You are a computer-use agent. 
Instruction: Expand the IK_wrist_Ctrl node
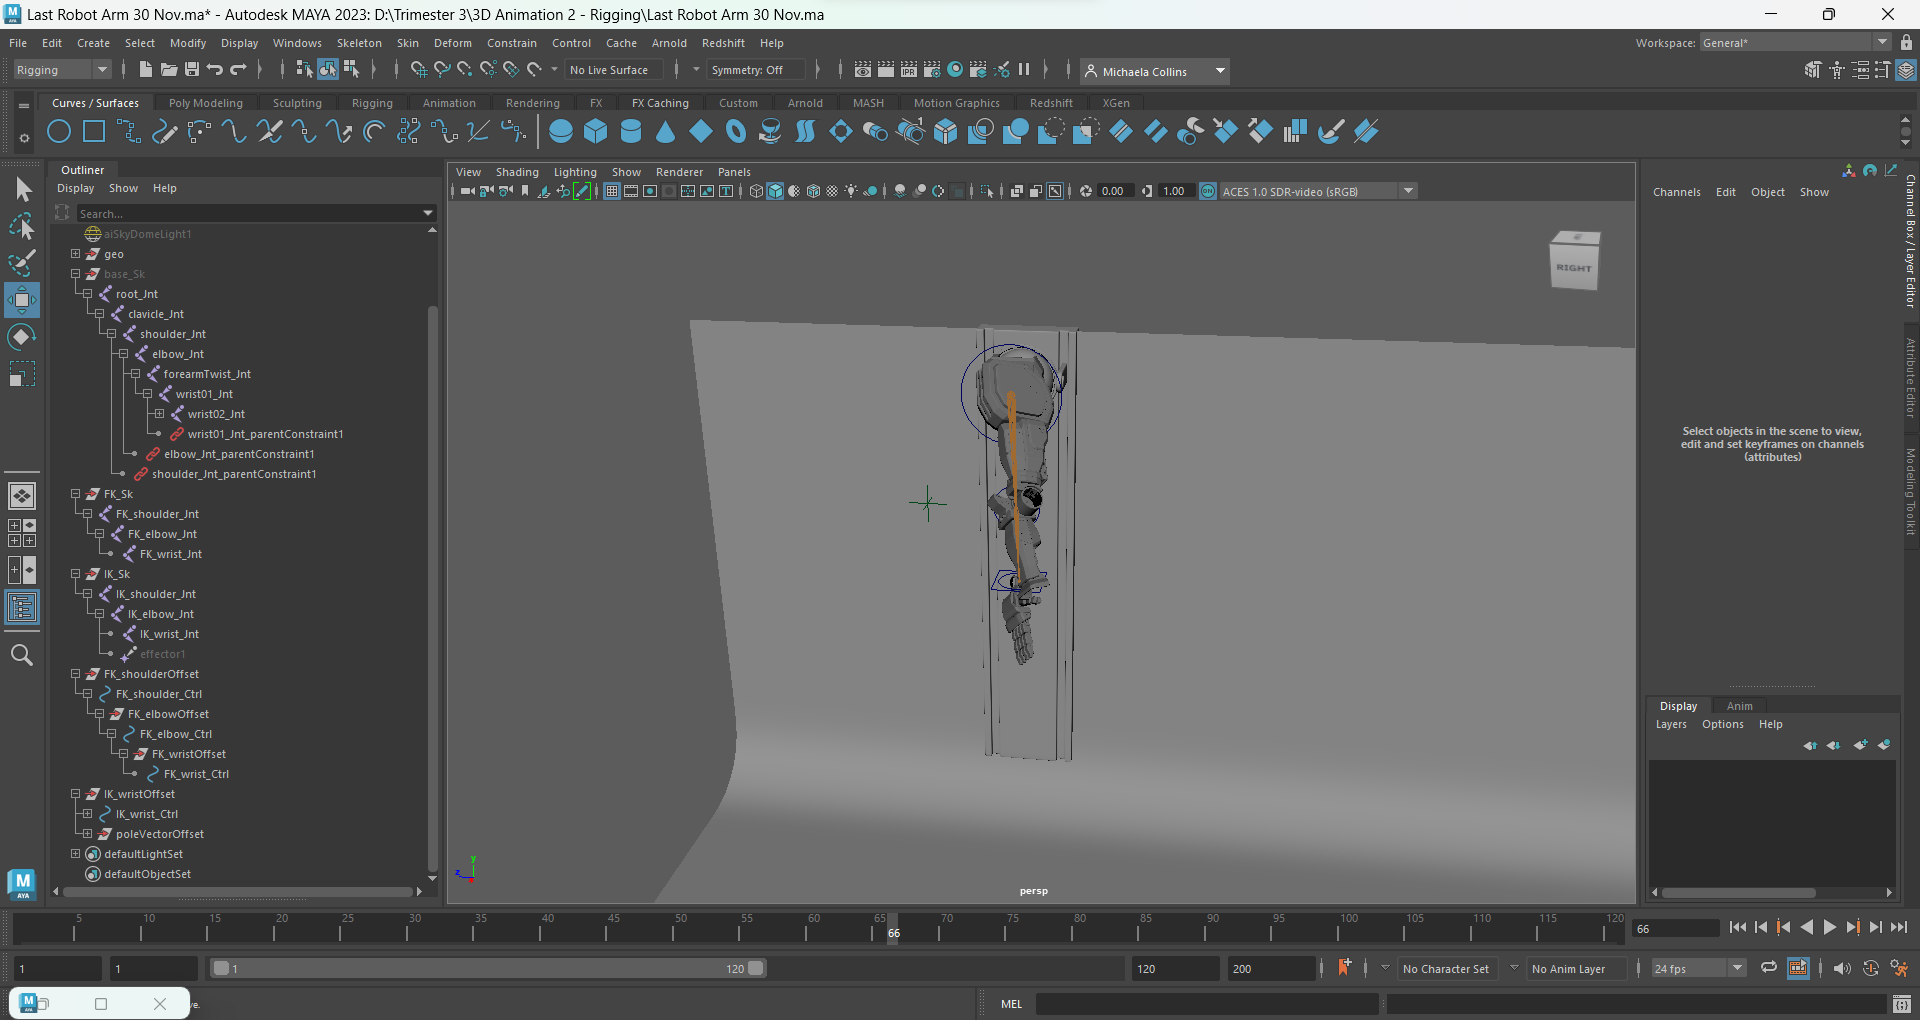[x=87, y=814]
